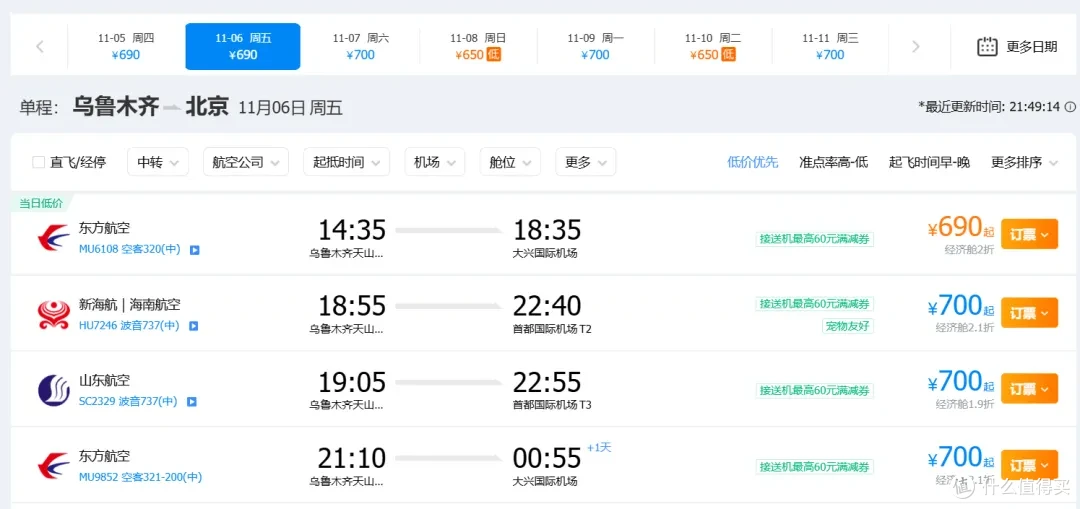
Task: Select date tab 11-10 周二
Action: pos(712,47)
